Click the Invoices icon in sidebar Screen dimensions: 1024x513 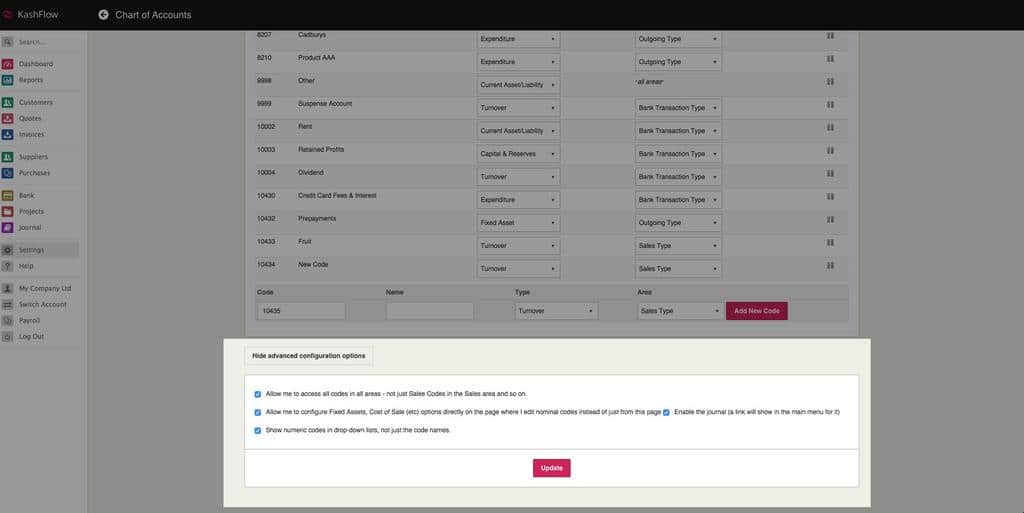8,135
